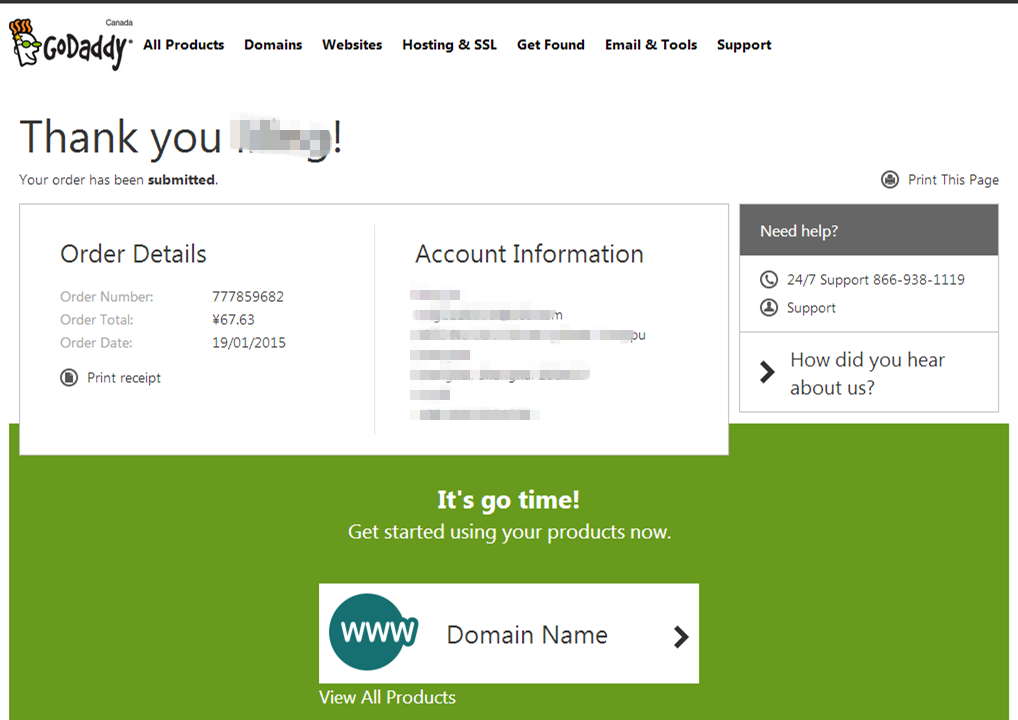Screen dimensions: 1018x720
Task: Click the chevron arrow on the Domain Name card
Action: (x=680, y=636)
